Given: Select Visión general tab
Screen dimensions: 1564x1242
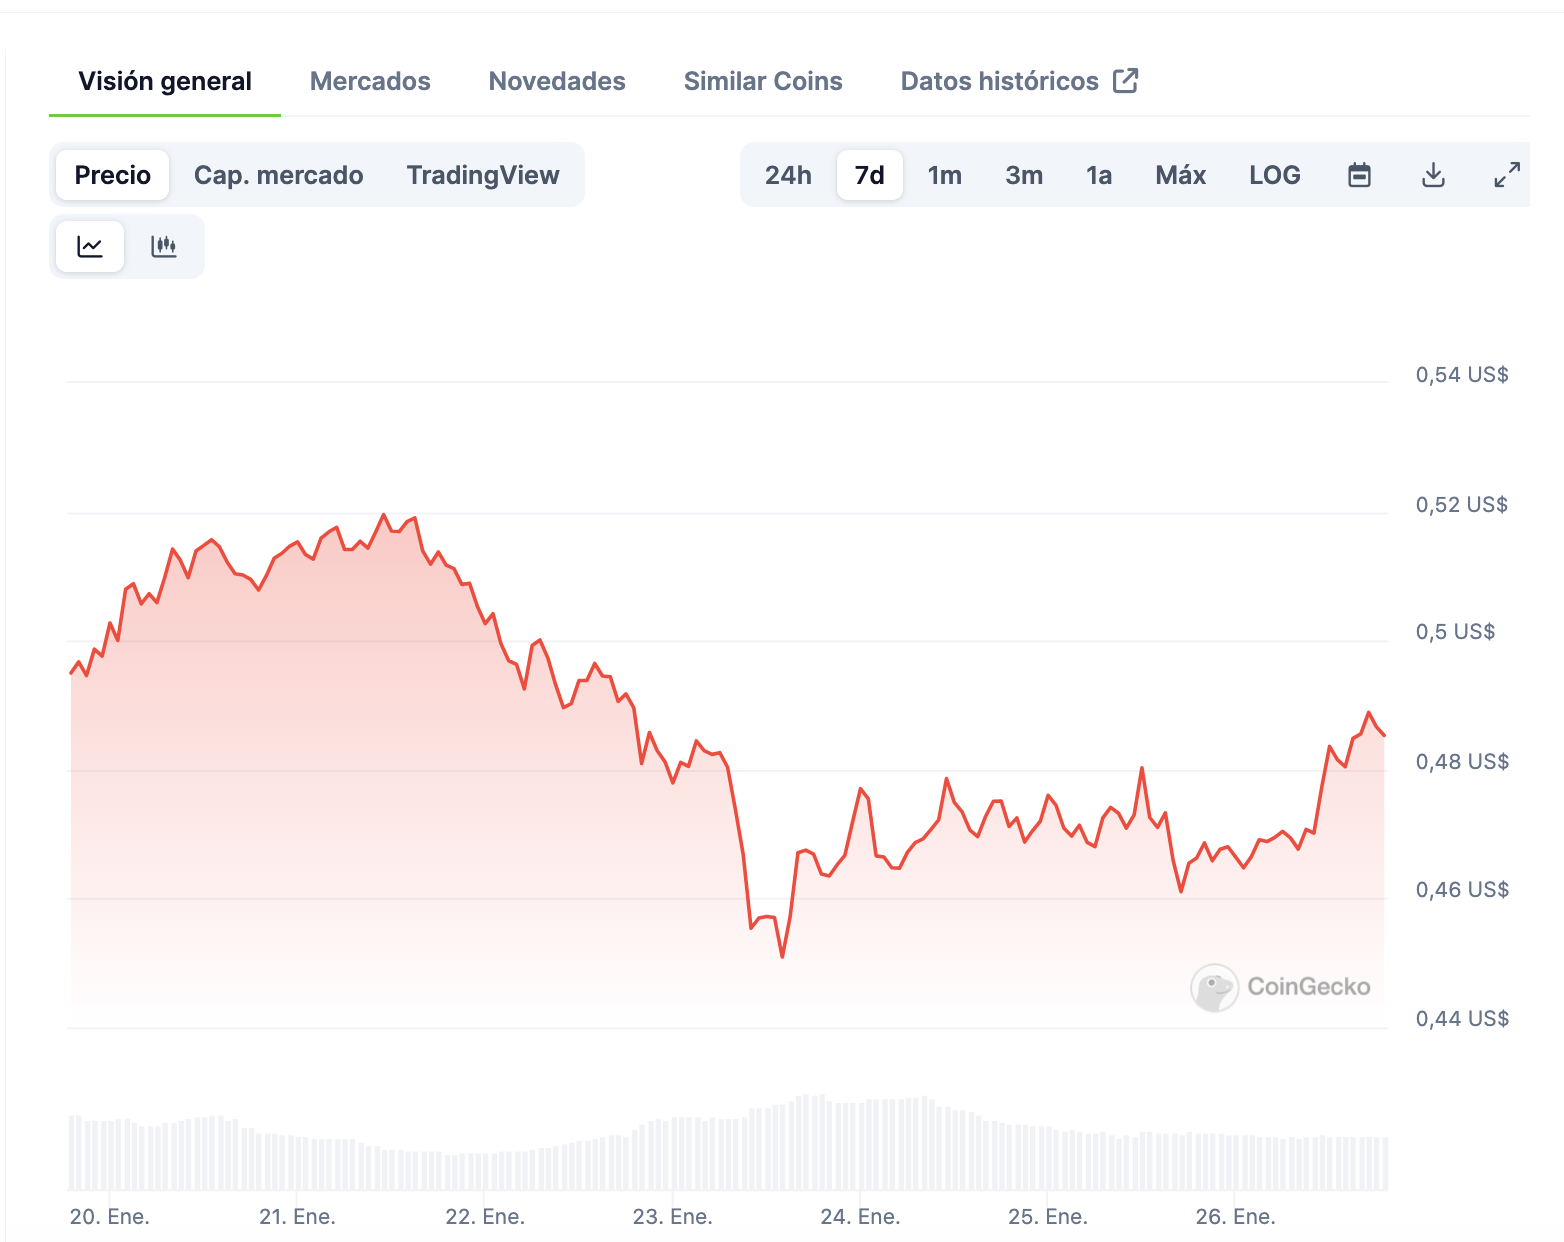Looking at the screenshot, I should click(165, 81).
